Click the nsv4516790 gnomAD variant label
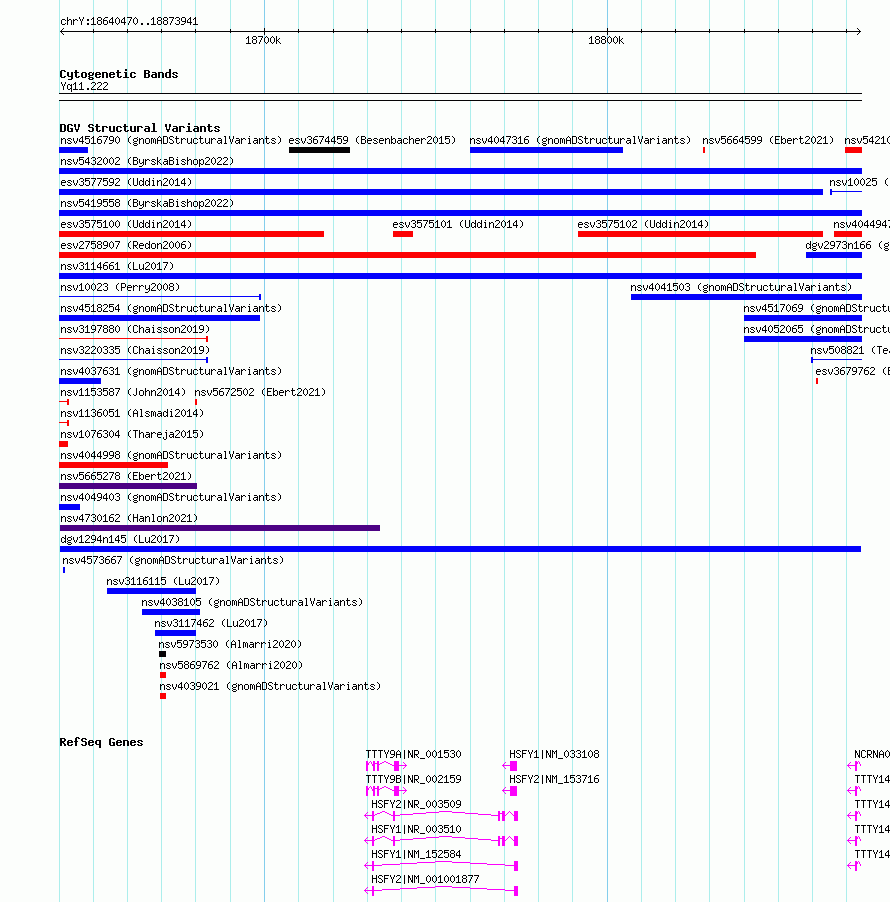The width and height of the screenshot is (890, 902). tap(171, 140)
